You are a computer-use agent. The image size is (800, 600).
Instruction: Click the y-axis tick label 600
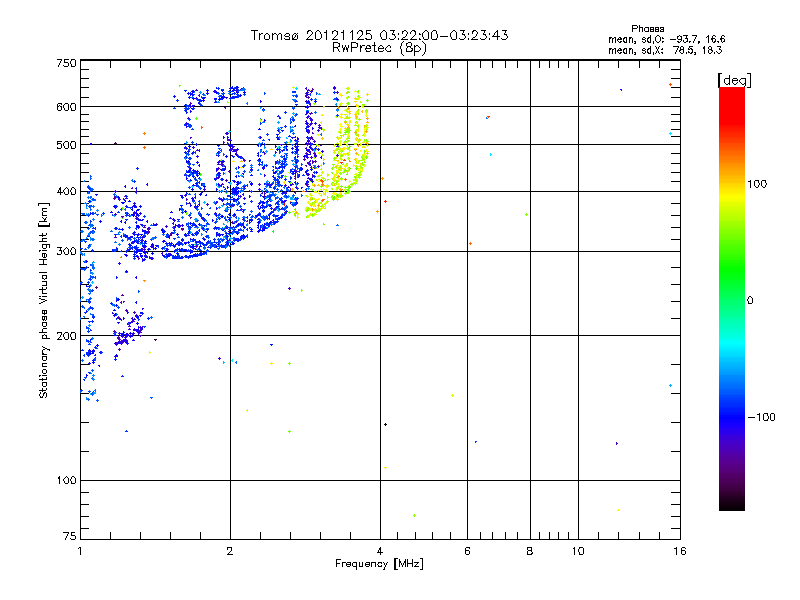[66, 107]
